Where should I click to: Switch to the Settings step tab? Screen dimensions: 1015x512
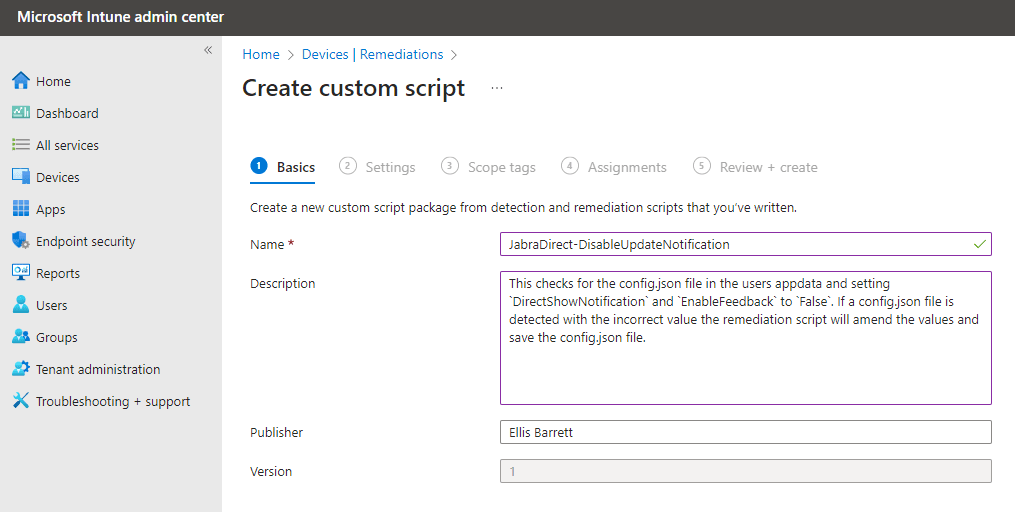(377, 167)
